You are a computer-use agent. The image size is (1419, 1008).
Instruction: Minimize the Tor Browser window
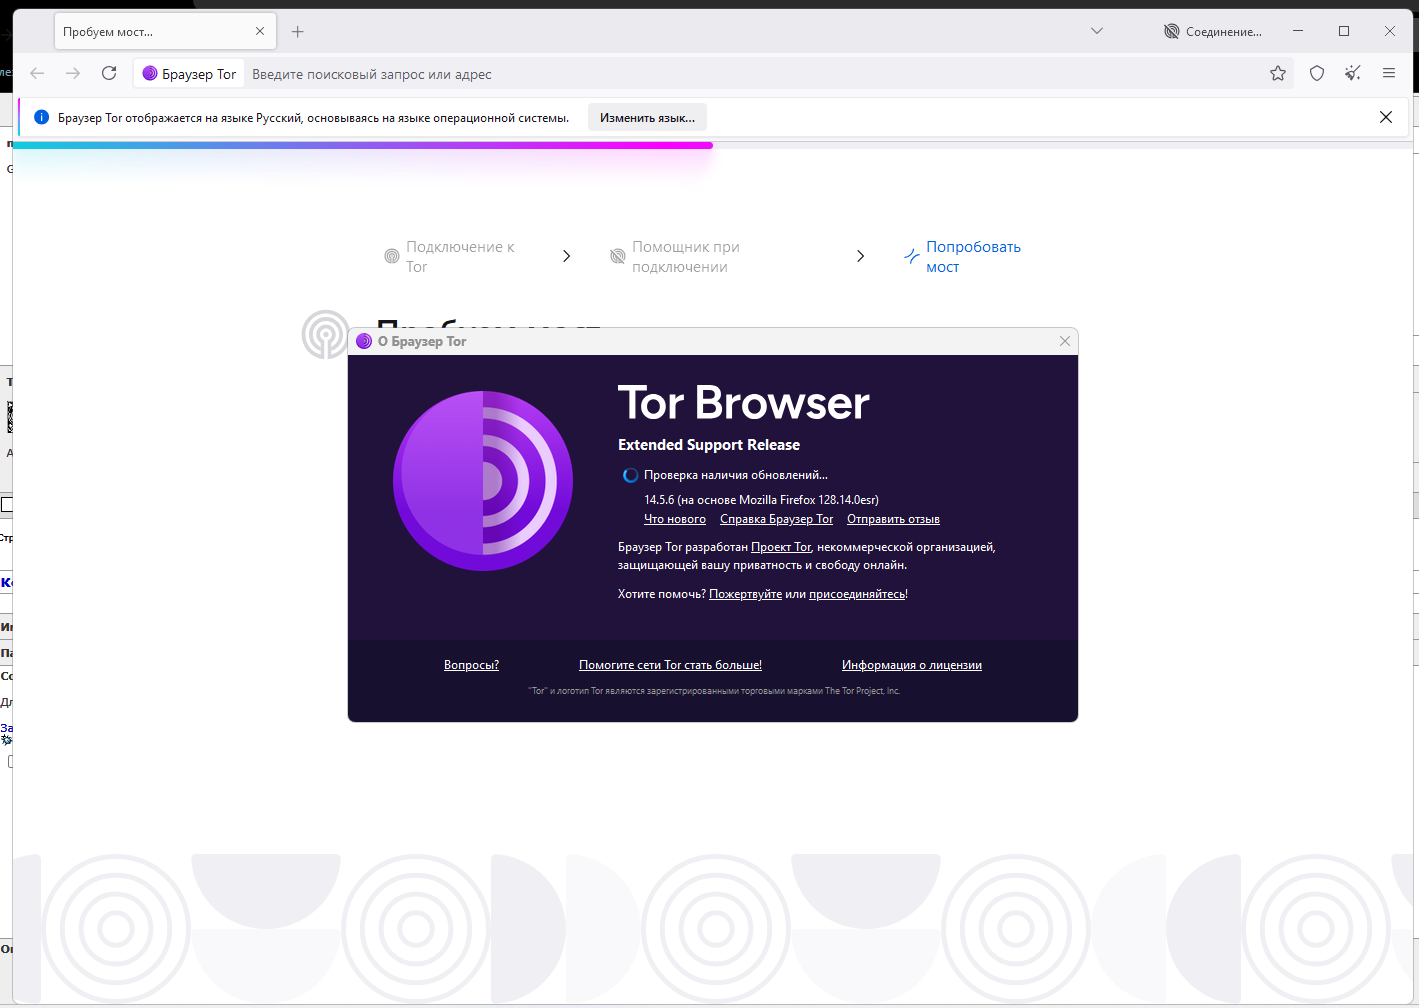coord(1298,31)
